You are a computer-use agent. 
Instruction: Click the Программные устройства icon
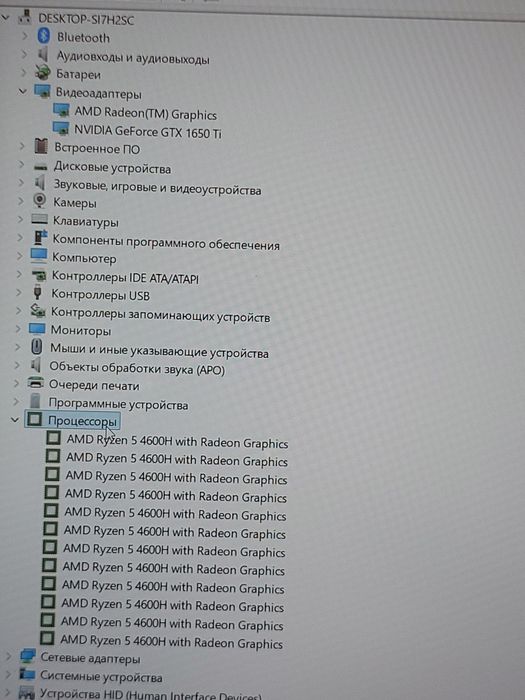click(35, 400)
